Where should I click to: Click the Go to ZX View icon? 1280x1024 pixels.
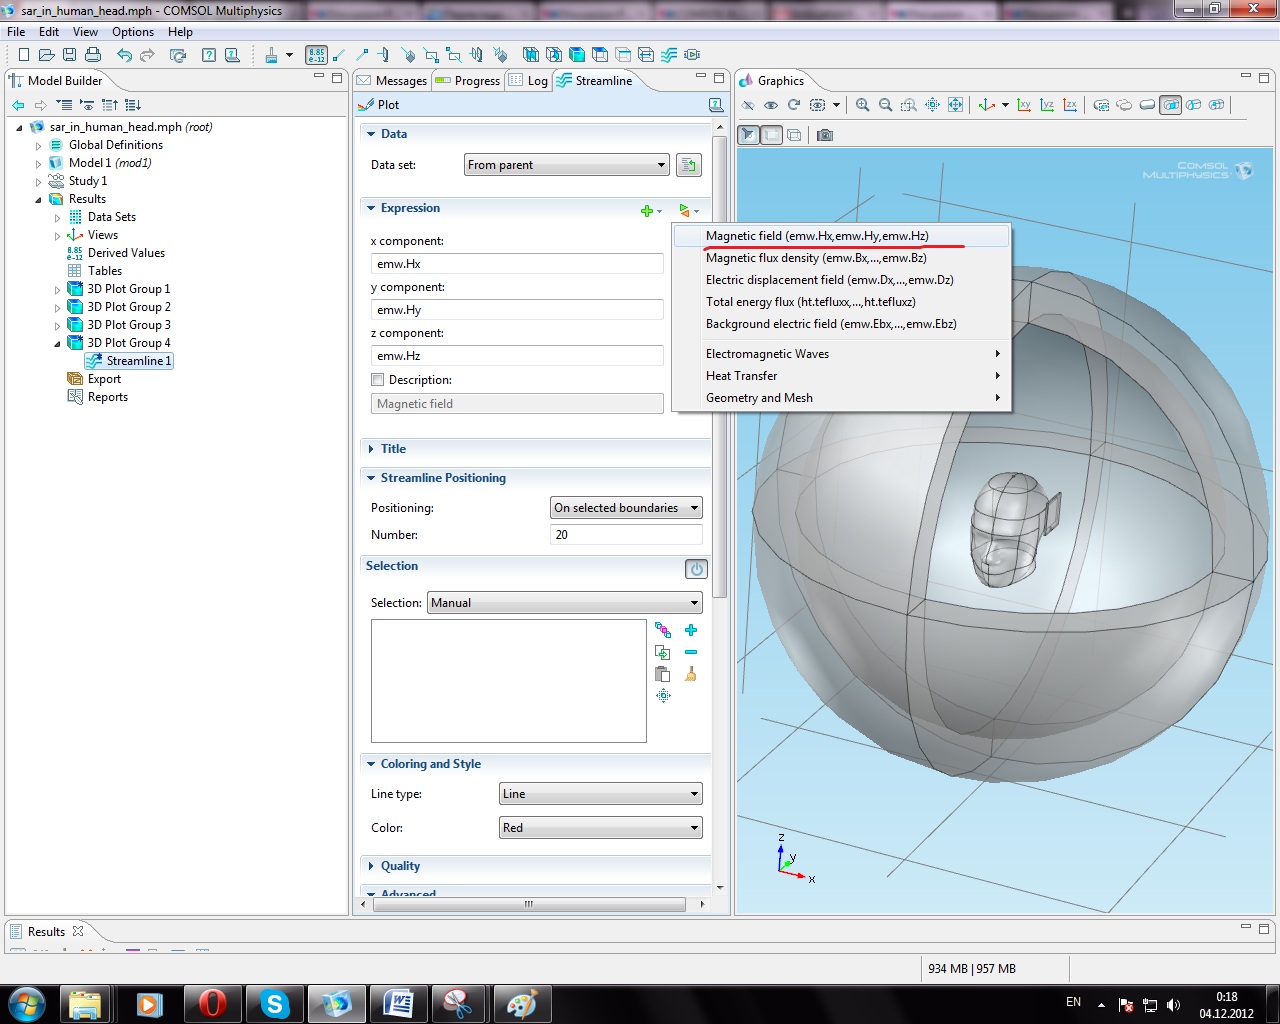[1070, 105]
